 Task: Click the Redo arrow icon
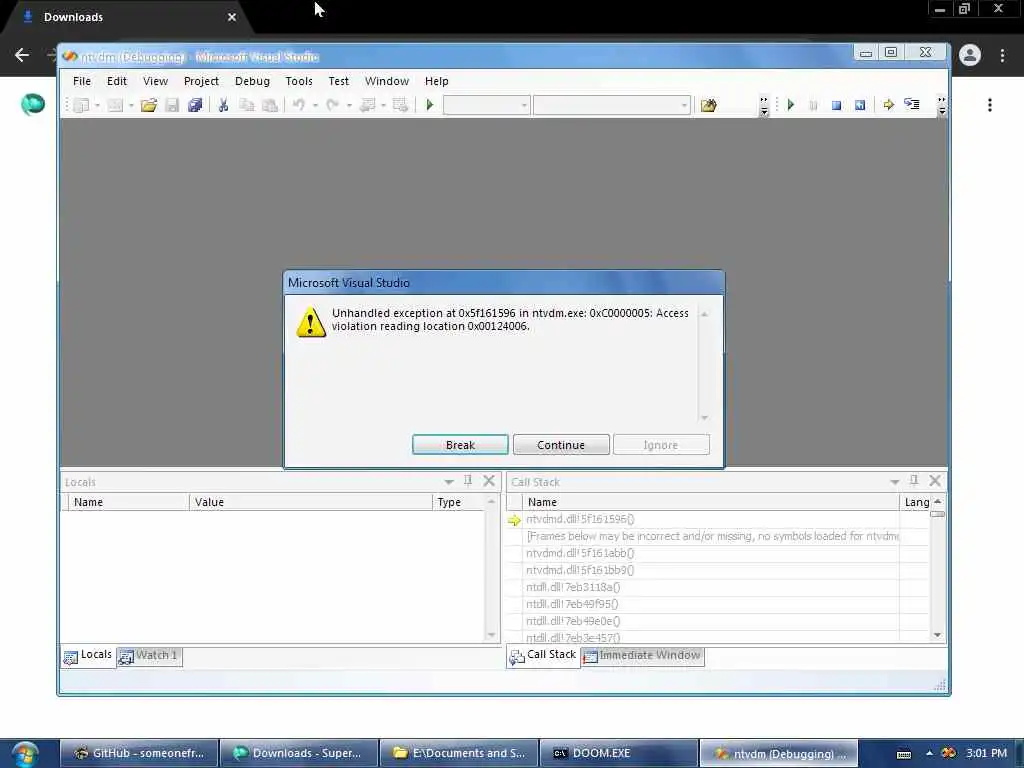pyautogui.click(x=332, y=105)
